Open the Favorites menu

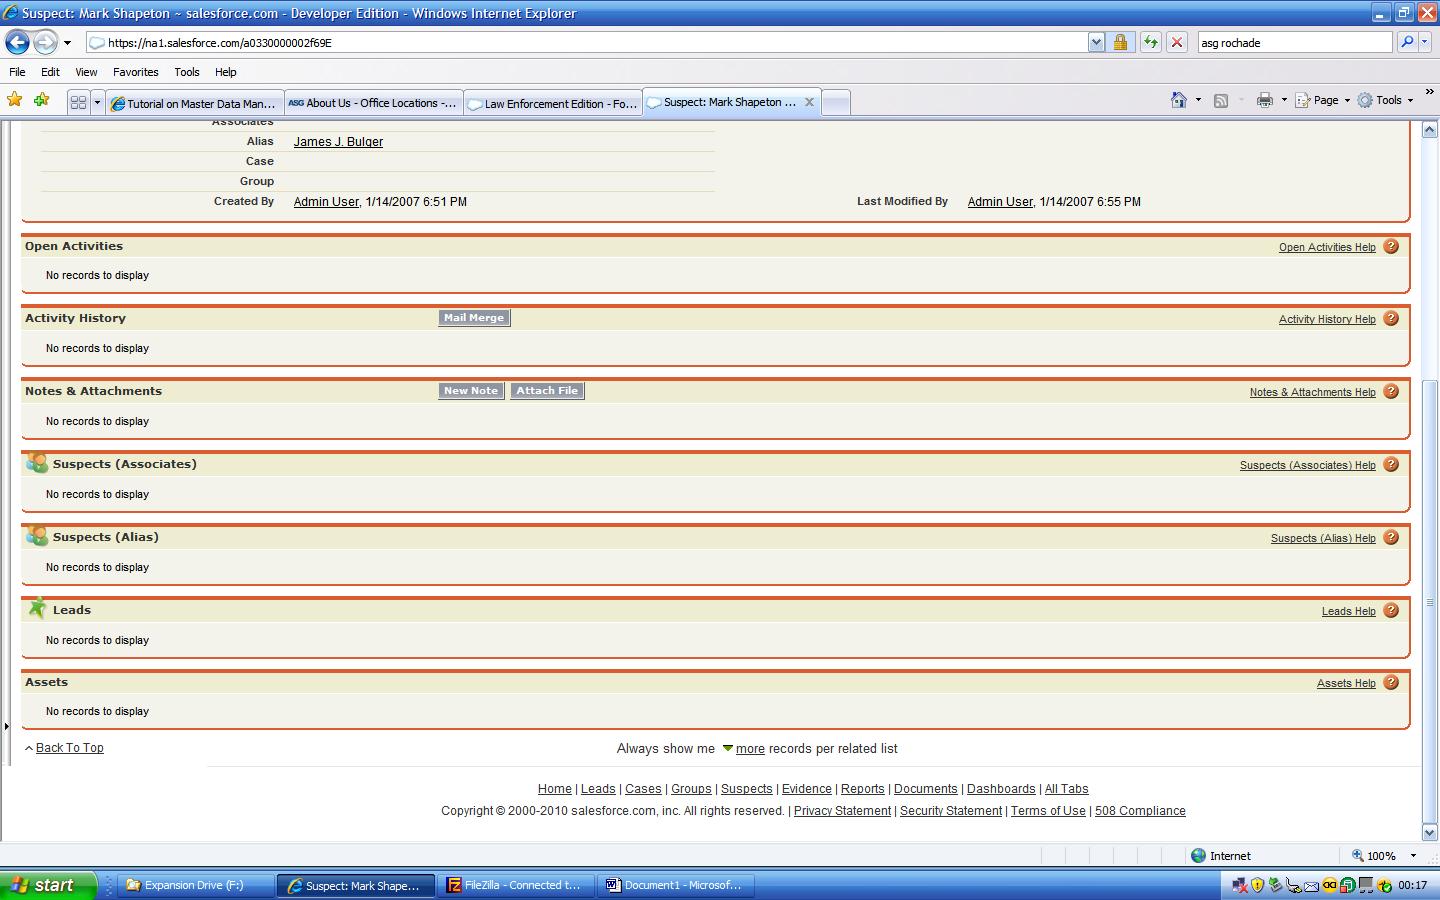pos(135,72)
